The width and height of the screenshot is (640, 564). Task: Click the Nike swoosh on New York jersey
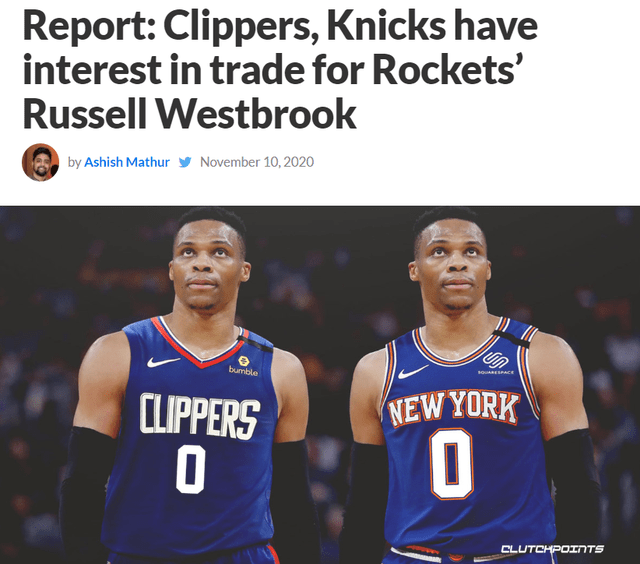pyautogui.click(x=413, y=372)
